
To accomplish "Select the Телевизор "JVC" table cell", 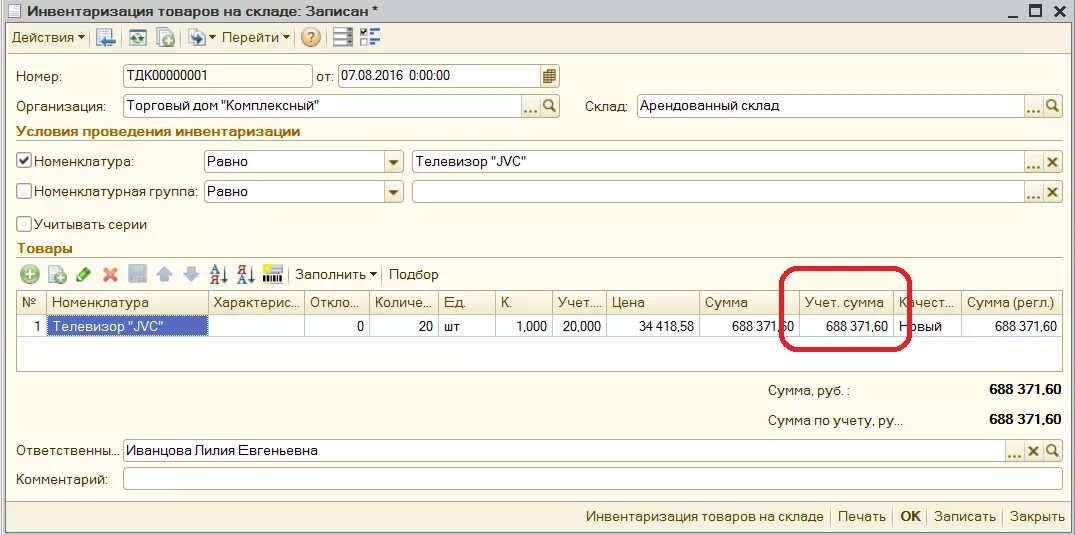I will coord(128,326).
